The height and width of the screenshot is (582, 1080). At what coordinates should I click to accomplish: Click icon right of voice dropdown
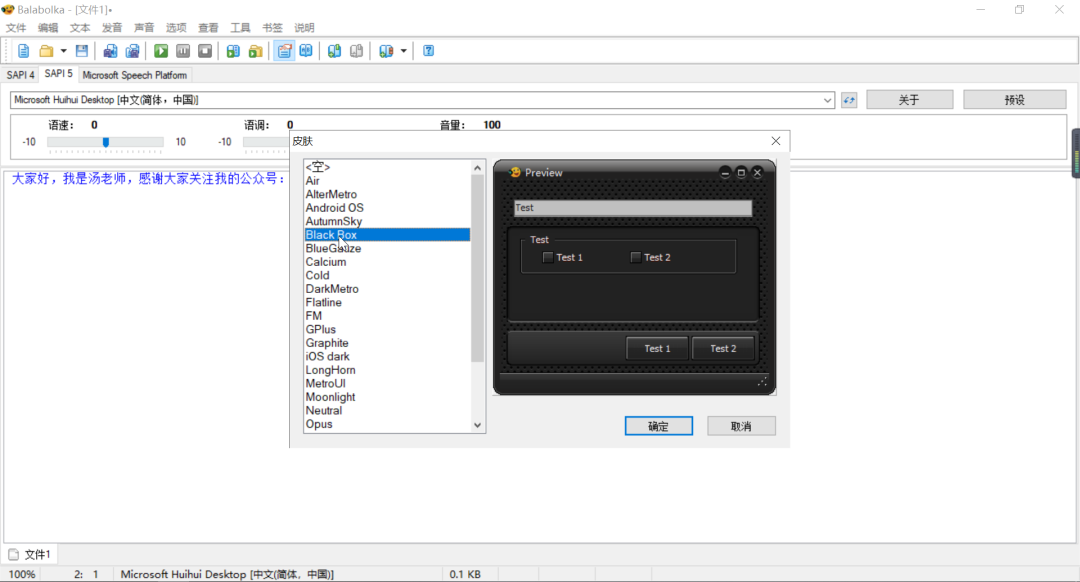click(849, 100)
